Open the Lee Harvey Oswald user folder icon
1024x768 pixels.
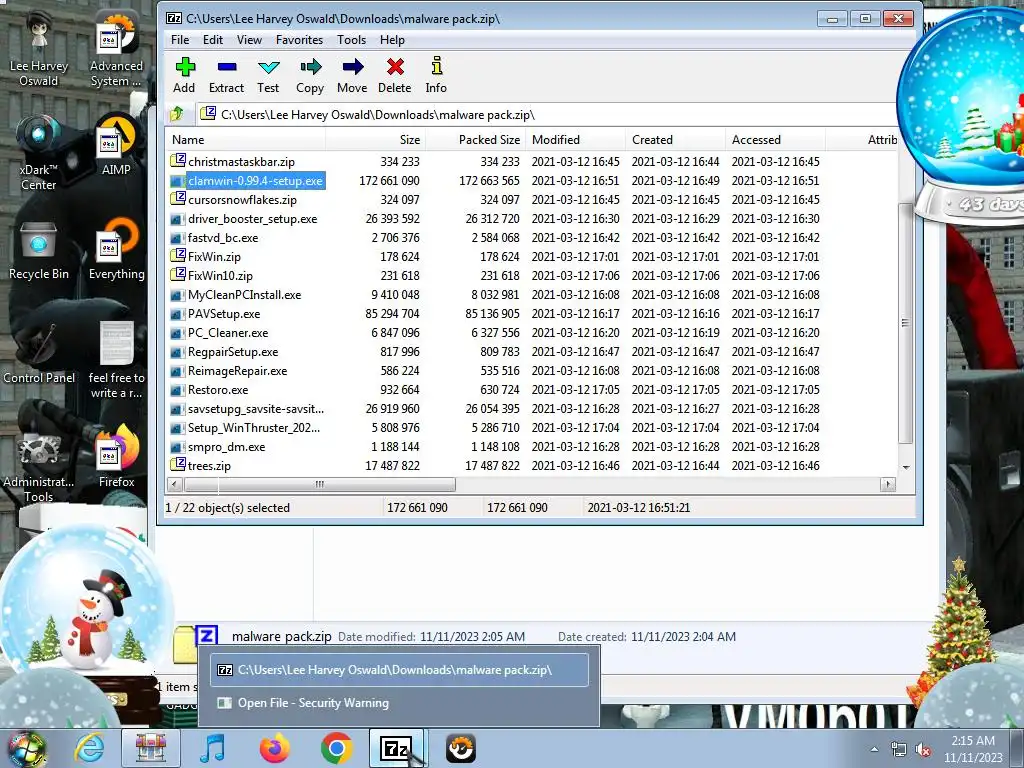coord(39,50)
